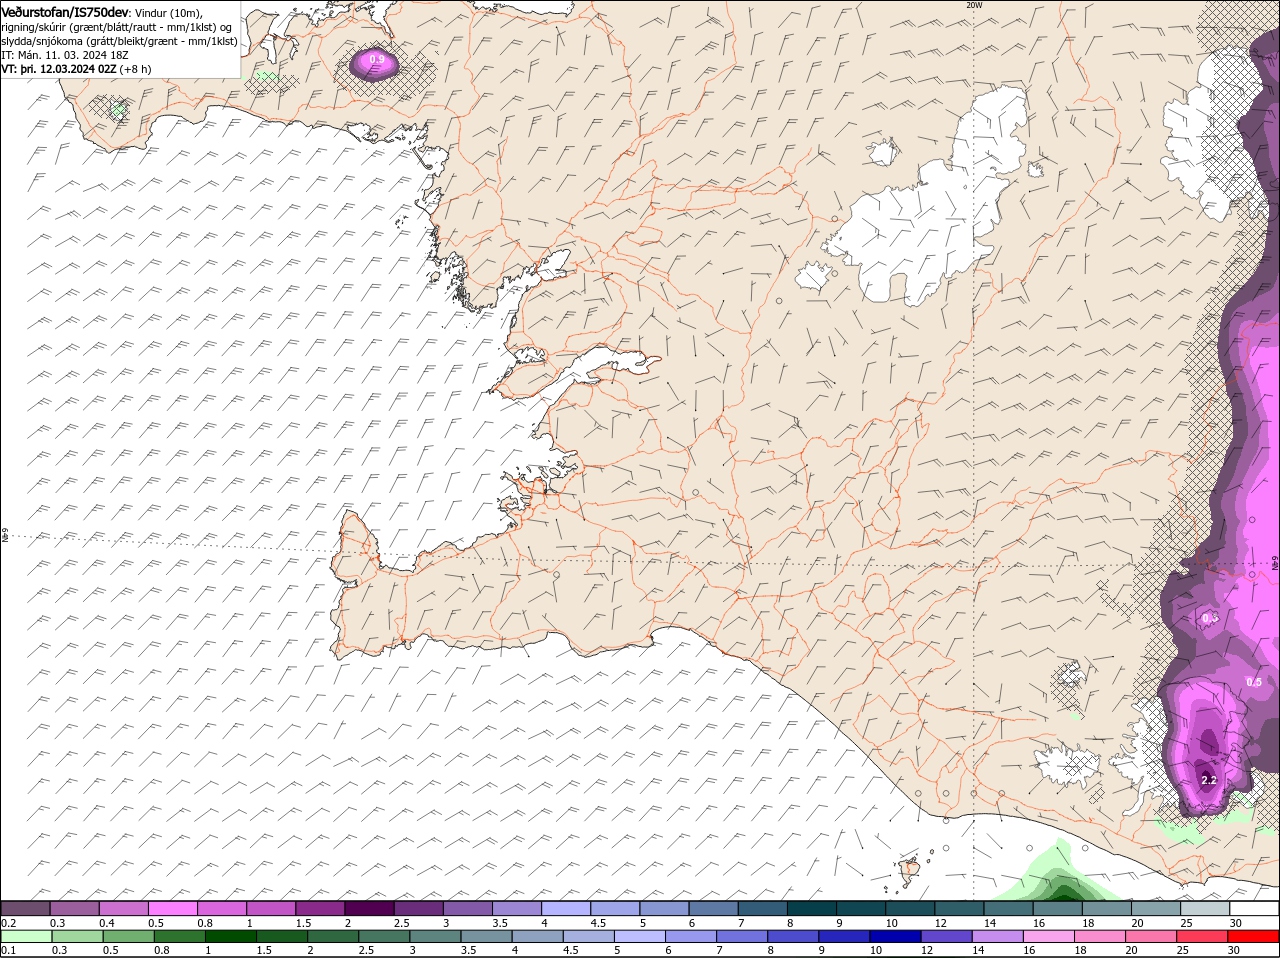Click the small islands off the south coast
This screenshot has height=958, width=1280.
[x=909, y=870]
